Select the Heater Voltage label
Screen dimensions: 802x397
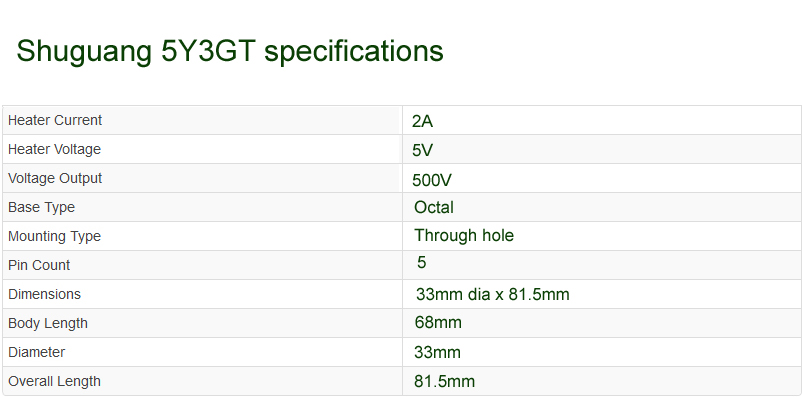coord(54,149)
